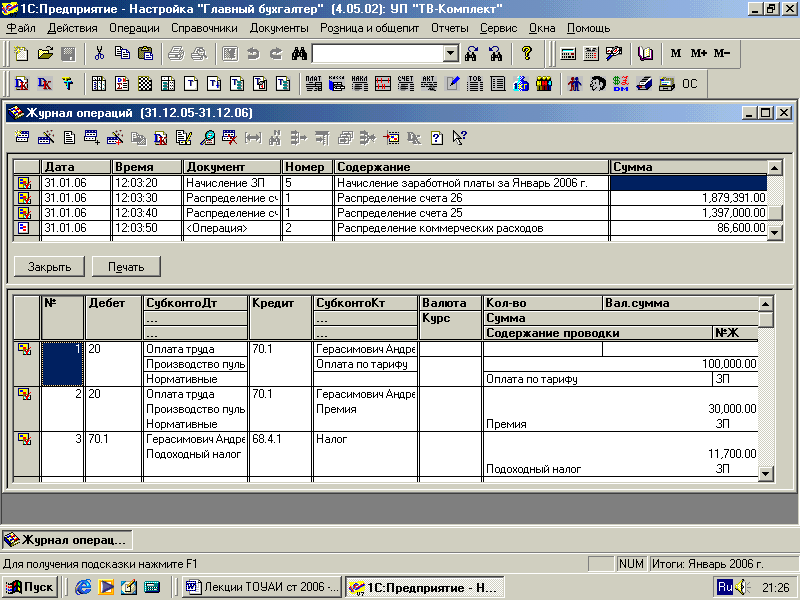Image resolution: width=800 pixels, height=600 pixels.
Task: Click the M− memory subtract button
Action: click(x=721, y=53)
